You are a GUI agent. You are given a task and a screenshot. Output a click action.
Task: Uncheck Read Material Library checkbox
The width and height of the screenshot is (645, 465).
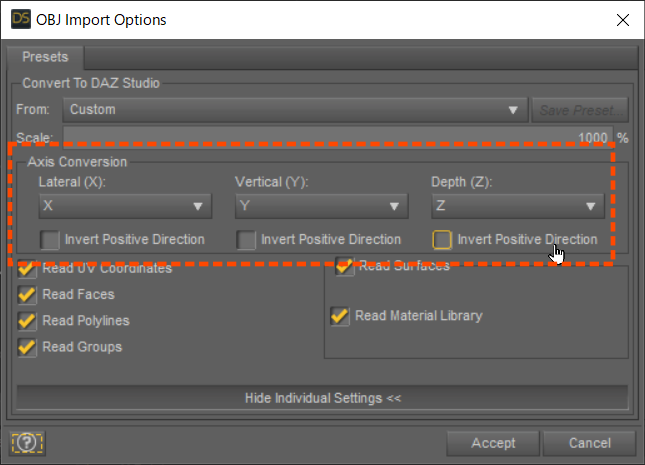click(340, 316)
